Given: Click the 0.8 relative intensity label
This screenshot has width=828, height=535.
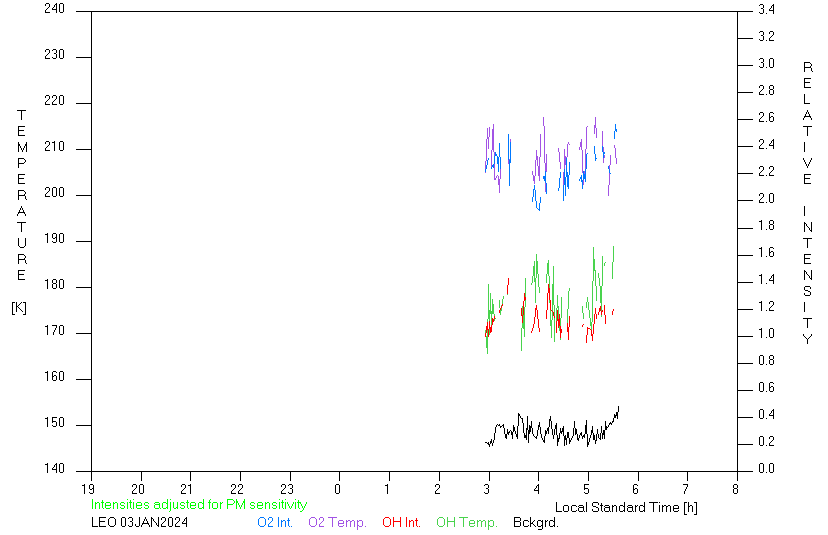Looking at the screenshot, I should click(x=766, y=360).
